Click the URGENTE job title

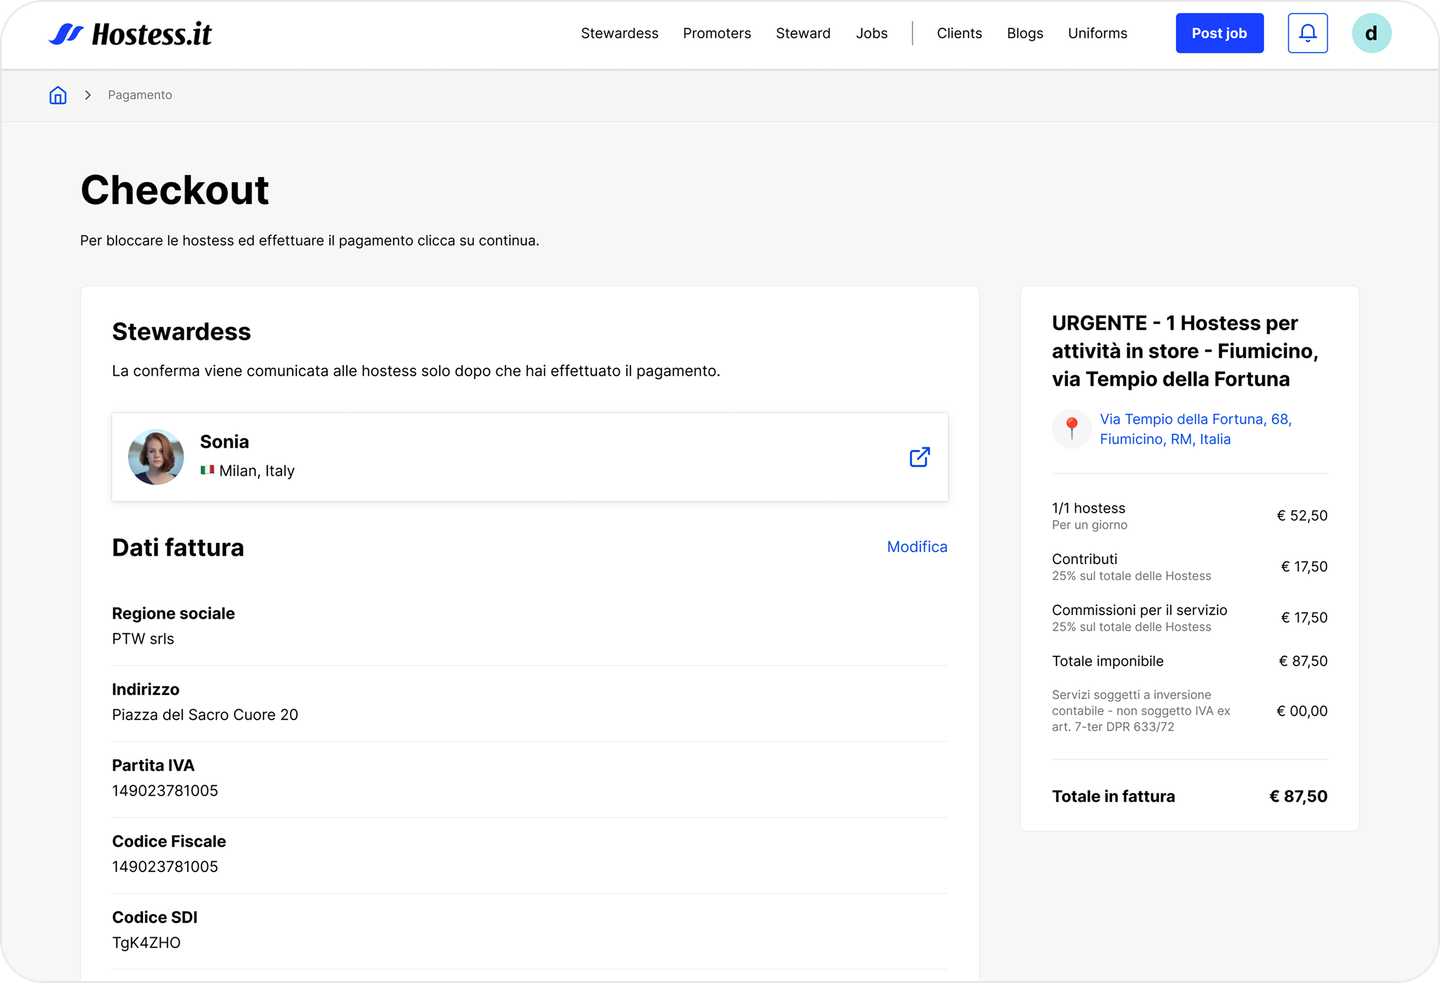(1185, 351)
